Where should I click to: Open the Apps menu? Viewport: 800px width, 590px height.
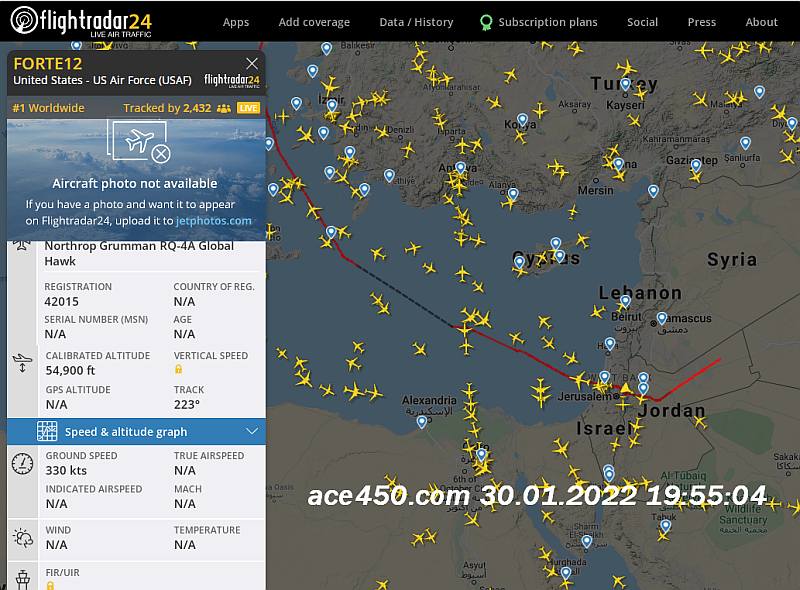coord(236,22)
